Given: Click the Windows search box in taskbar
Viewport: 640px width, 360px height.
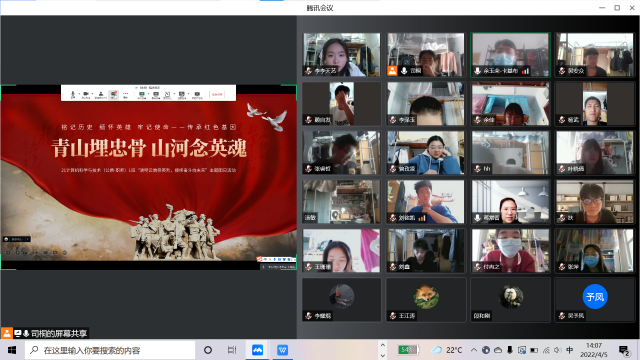Looking at the screenshot, I should click(110, 350).
